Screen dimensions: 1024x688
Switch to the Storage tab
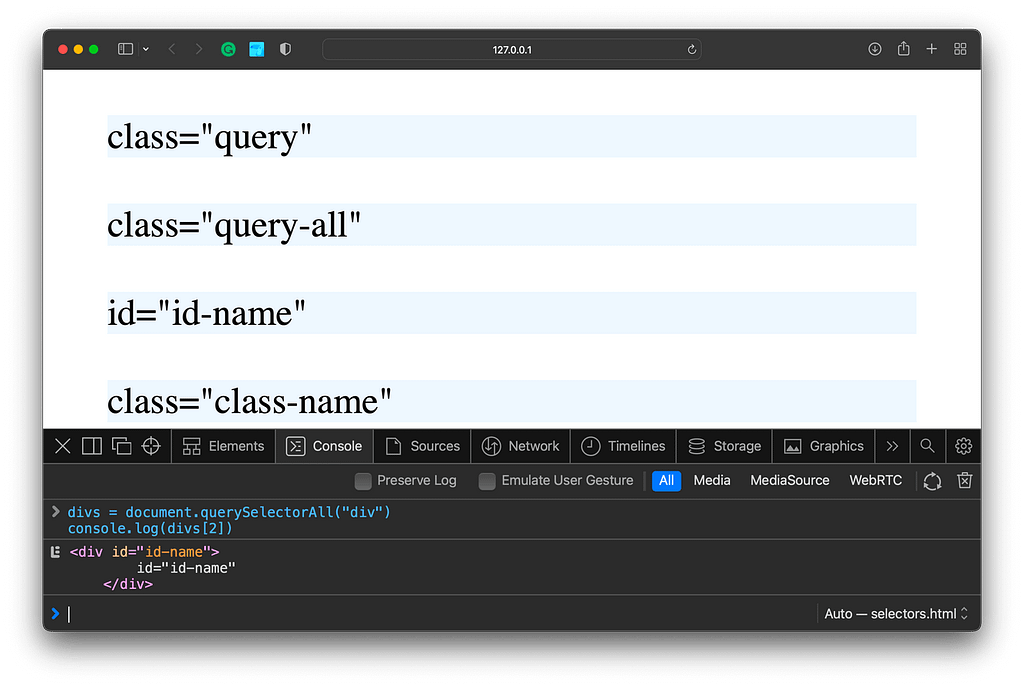[724, 446]
